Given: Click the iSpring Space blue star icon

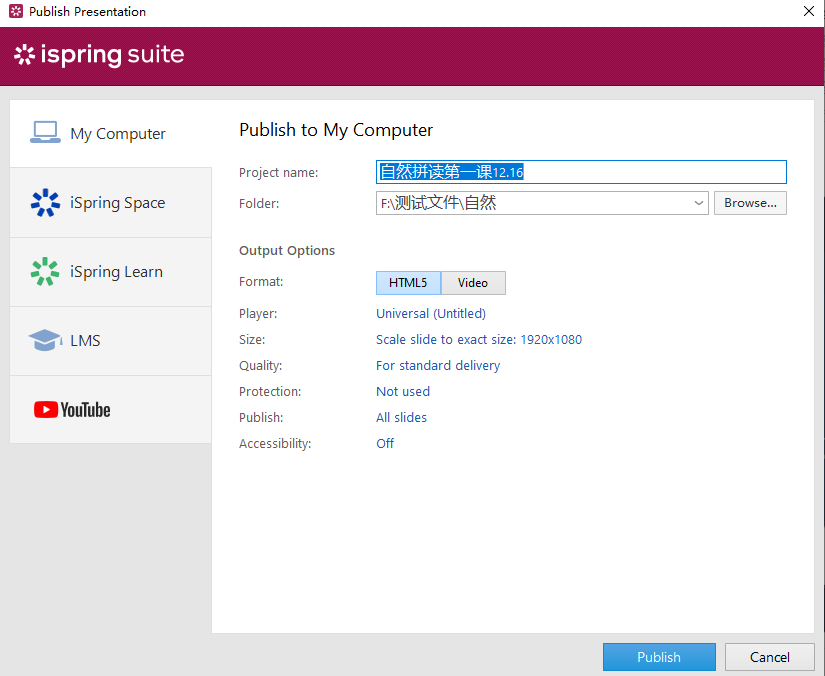Looking at the screenshot, I should coord(45,203).
